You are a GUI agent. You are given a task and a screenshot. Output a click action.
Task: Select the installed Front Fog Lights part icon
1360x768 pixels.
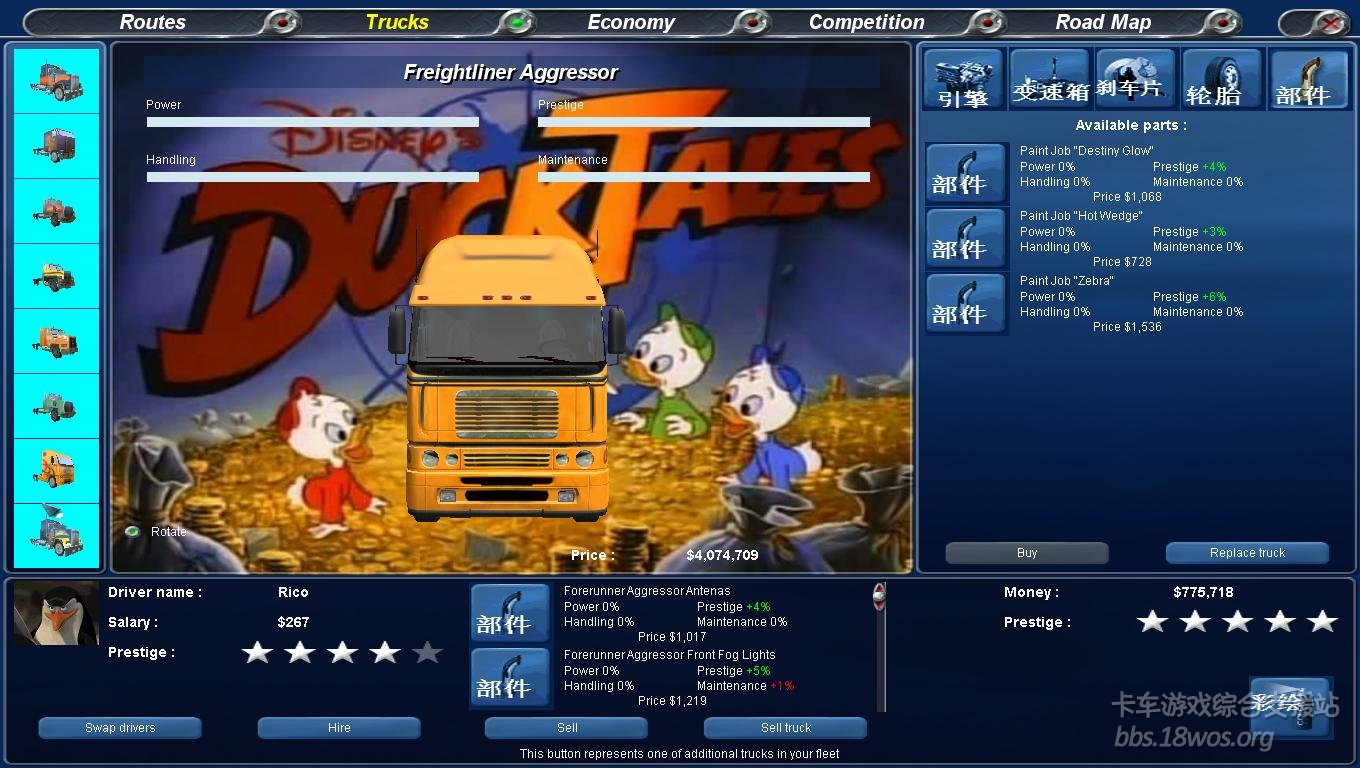coord(511,677)
